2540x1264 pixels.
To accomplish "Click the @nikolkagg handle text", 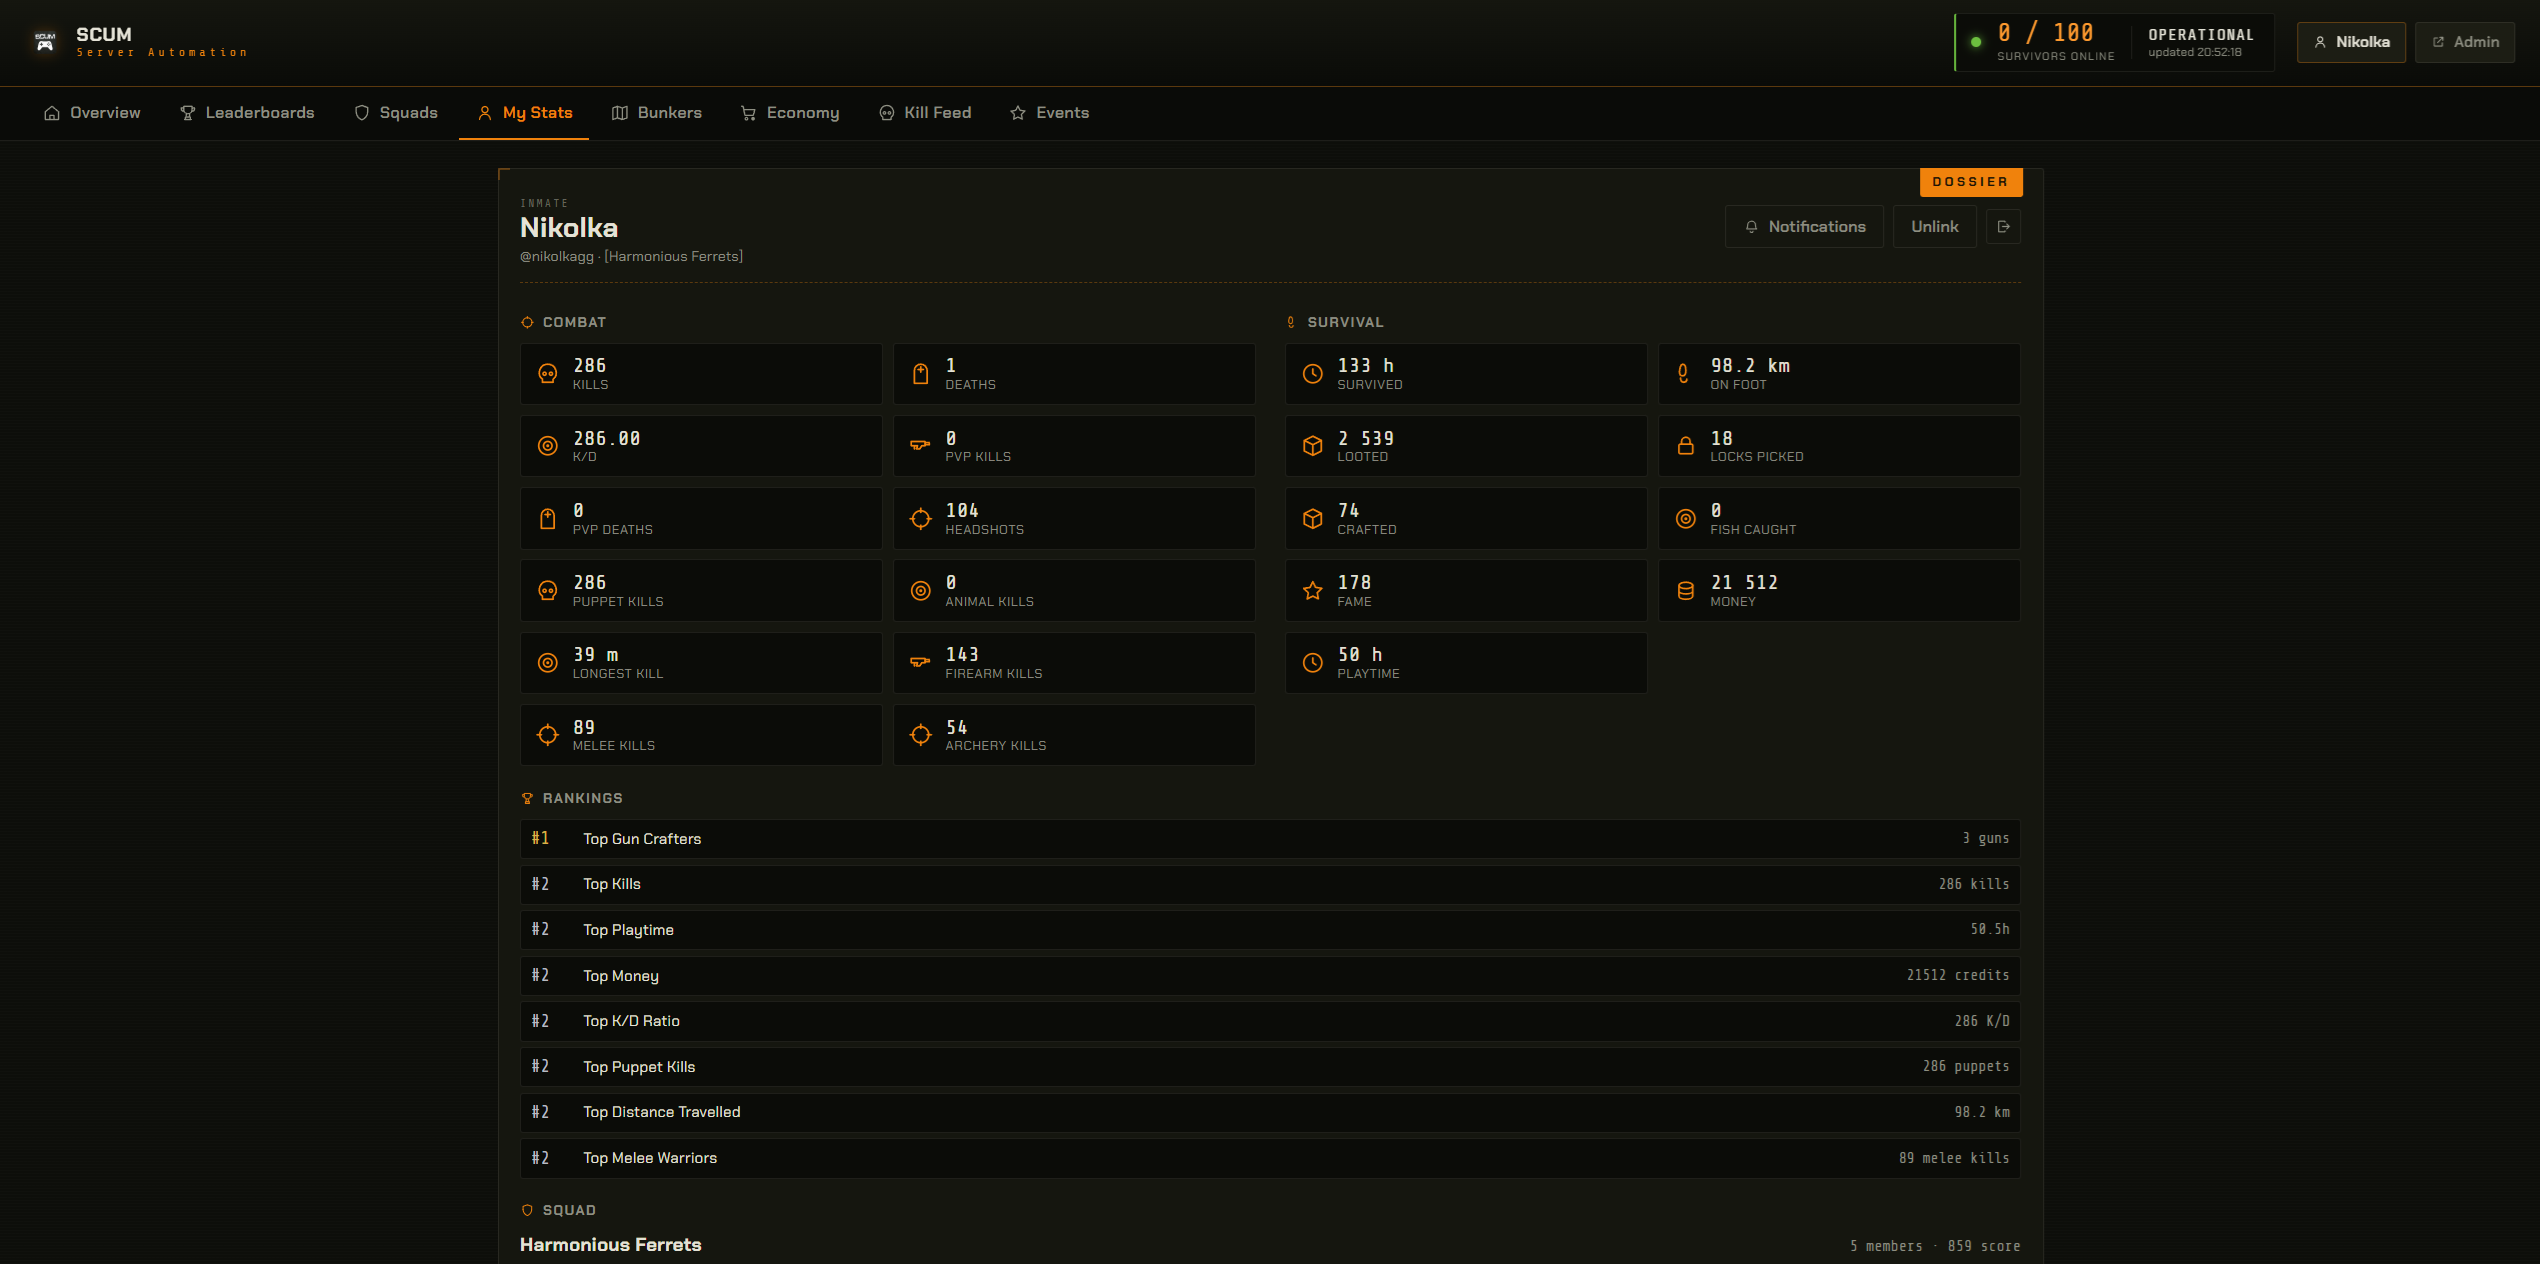I will click(x=557, y=257).
